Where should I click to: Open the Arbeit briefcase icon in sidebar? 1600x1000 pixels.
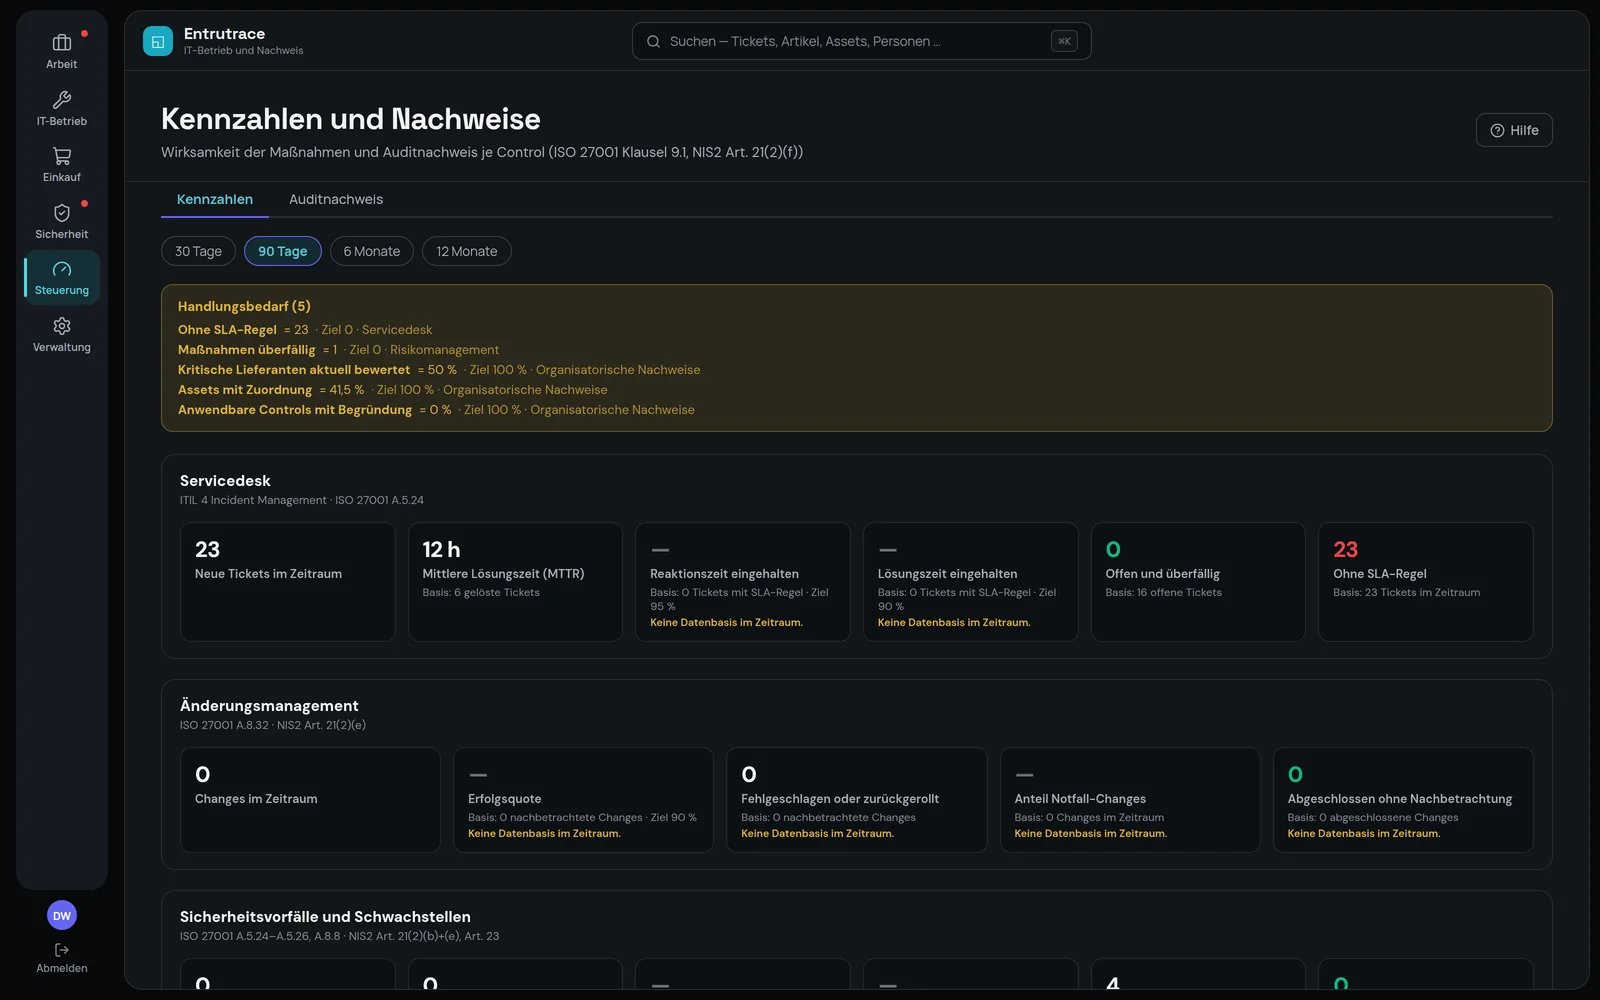coord(62,42)
